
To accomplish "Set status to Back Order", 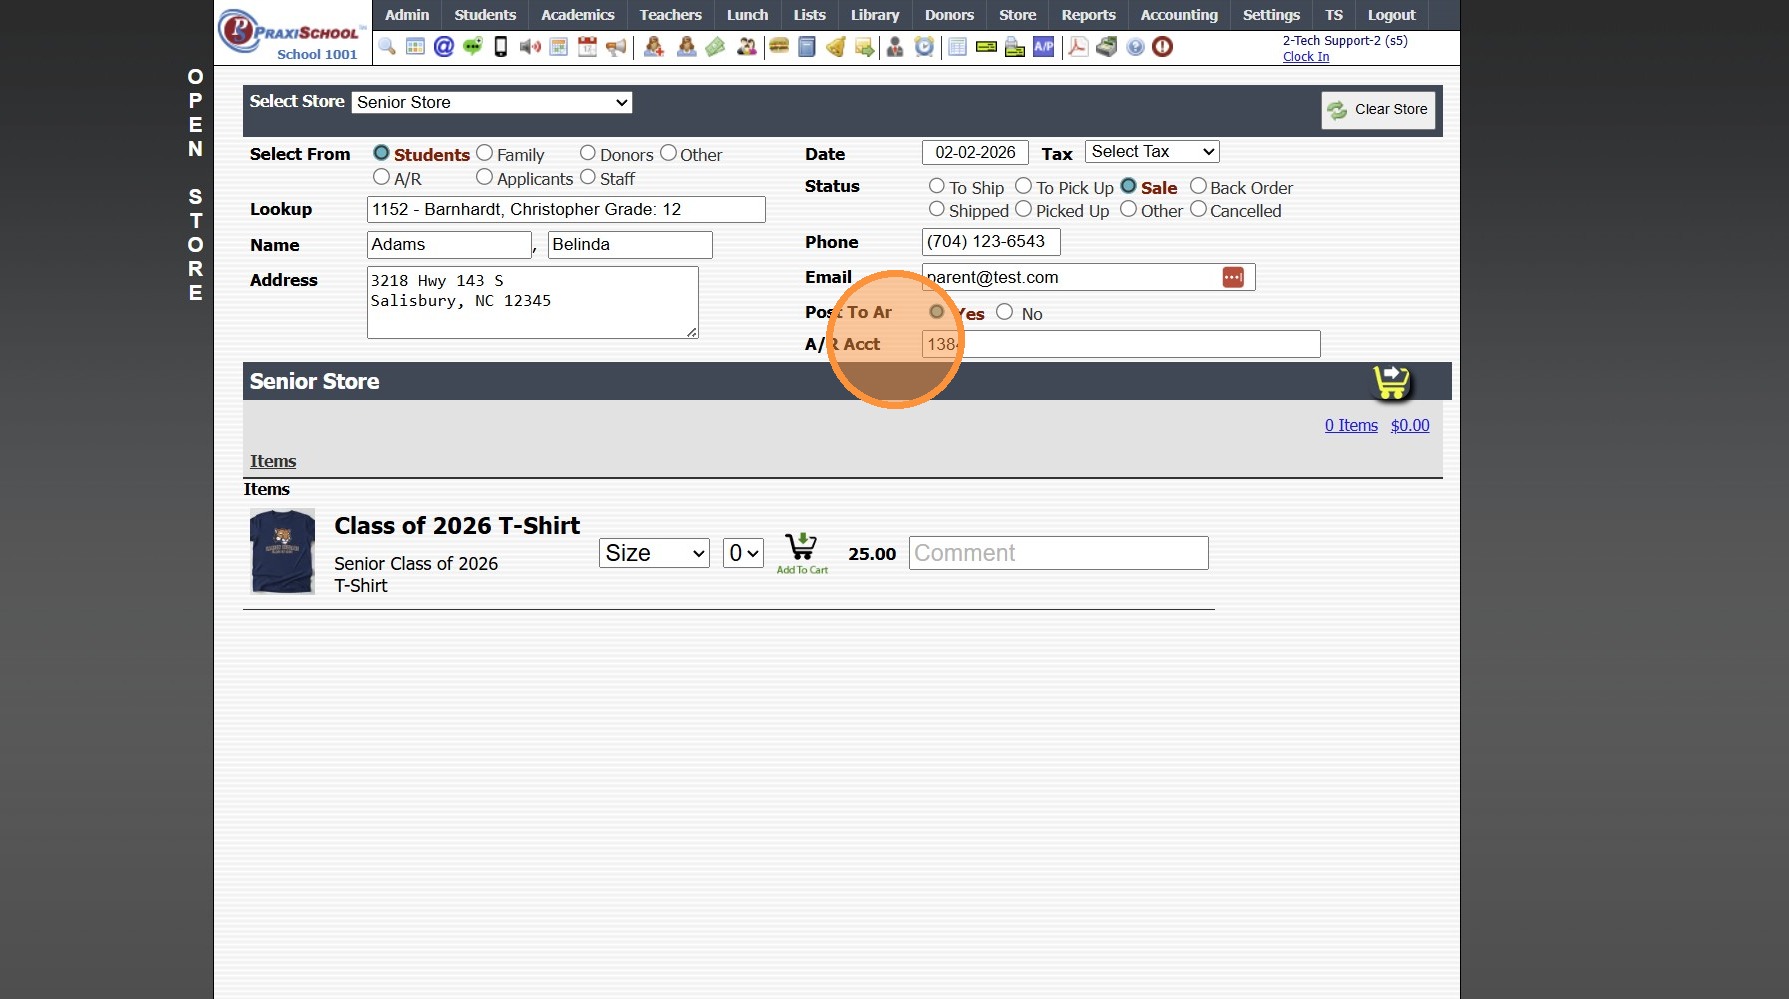I will pyautogui.click(x=1198, y=186).
